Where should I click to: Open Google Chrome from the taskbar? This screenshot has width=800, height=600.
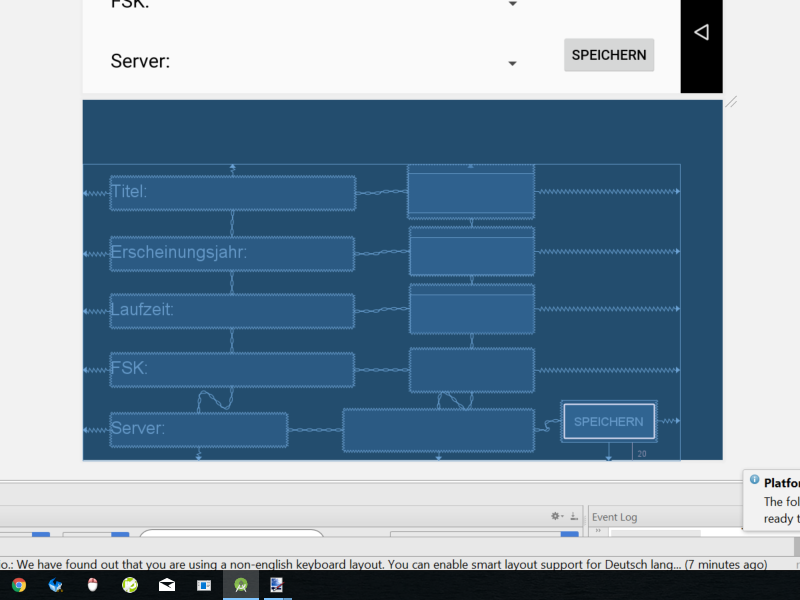tap(19, 585)
